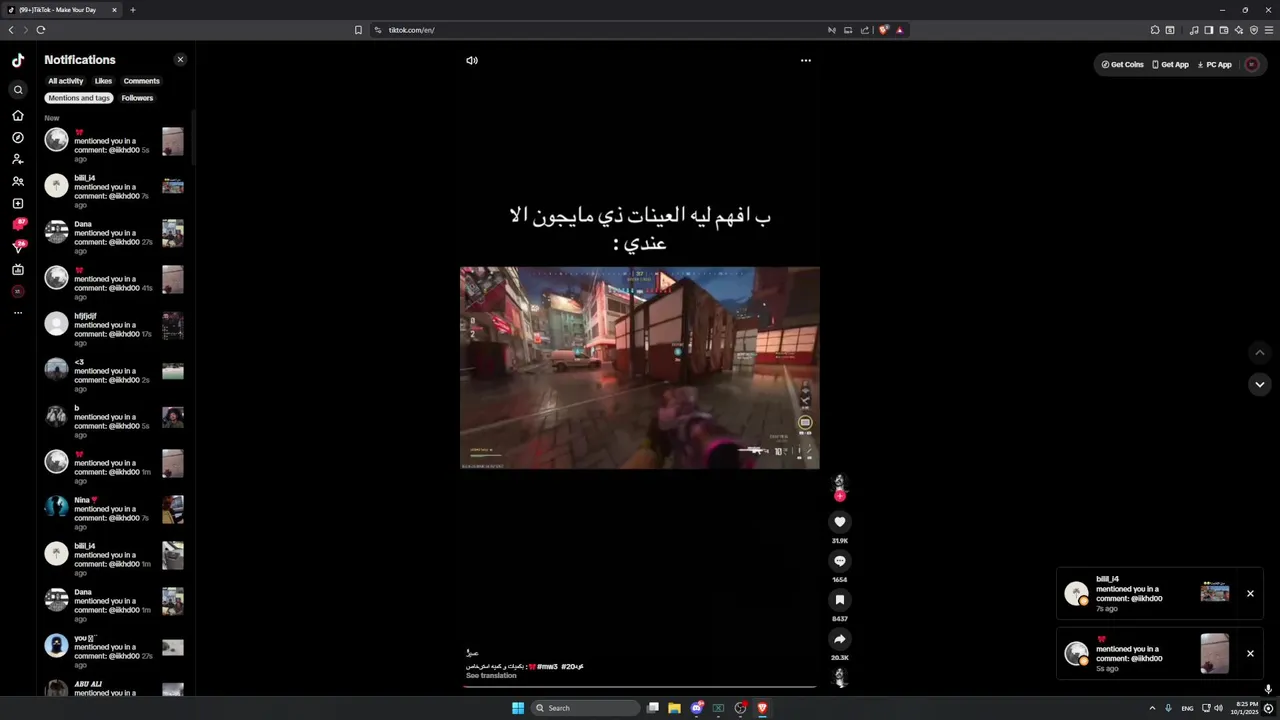Click the Dana 27s ago notification thumbnail
Image resolution: width=1280 pixels, height=720 pixels.
click(173, 233)
